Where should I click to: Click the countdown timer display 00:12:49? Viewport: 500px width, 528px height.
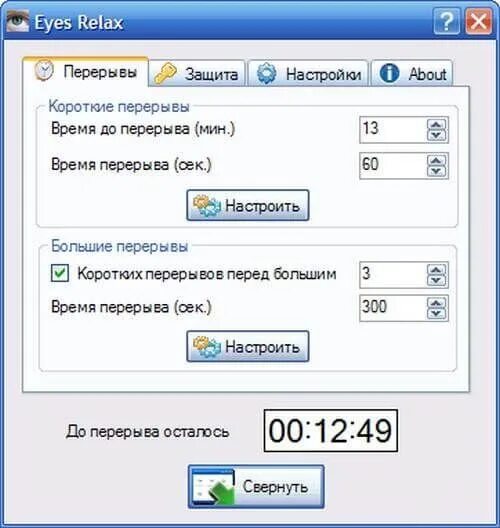[x=331, y=431]
